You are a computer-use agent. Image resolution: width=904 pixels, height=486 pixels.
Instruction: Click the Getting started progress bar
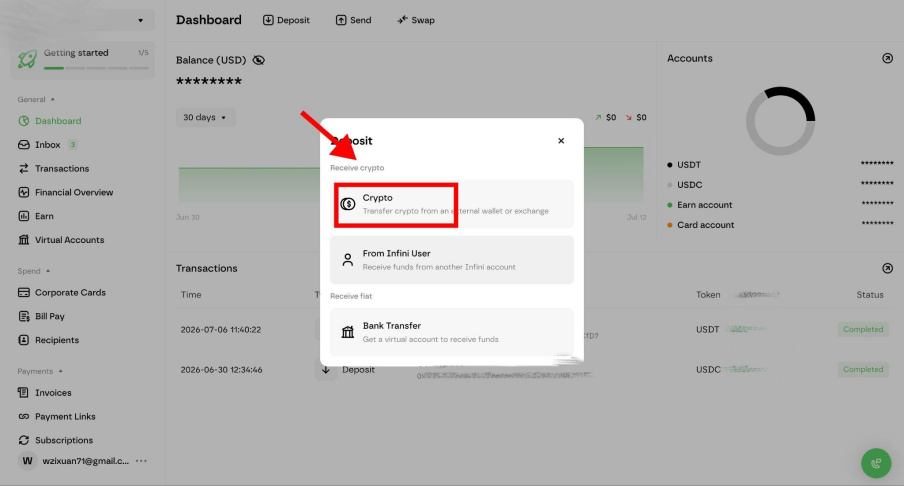tap(96, 68)
